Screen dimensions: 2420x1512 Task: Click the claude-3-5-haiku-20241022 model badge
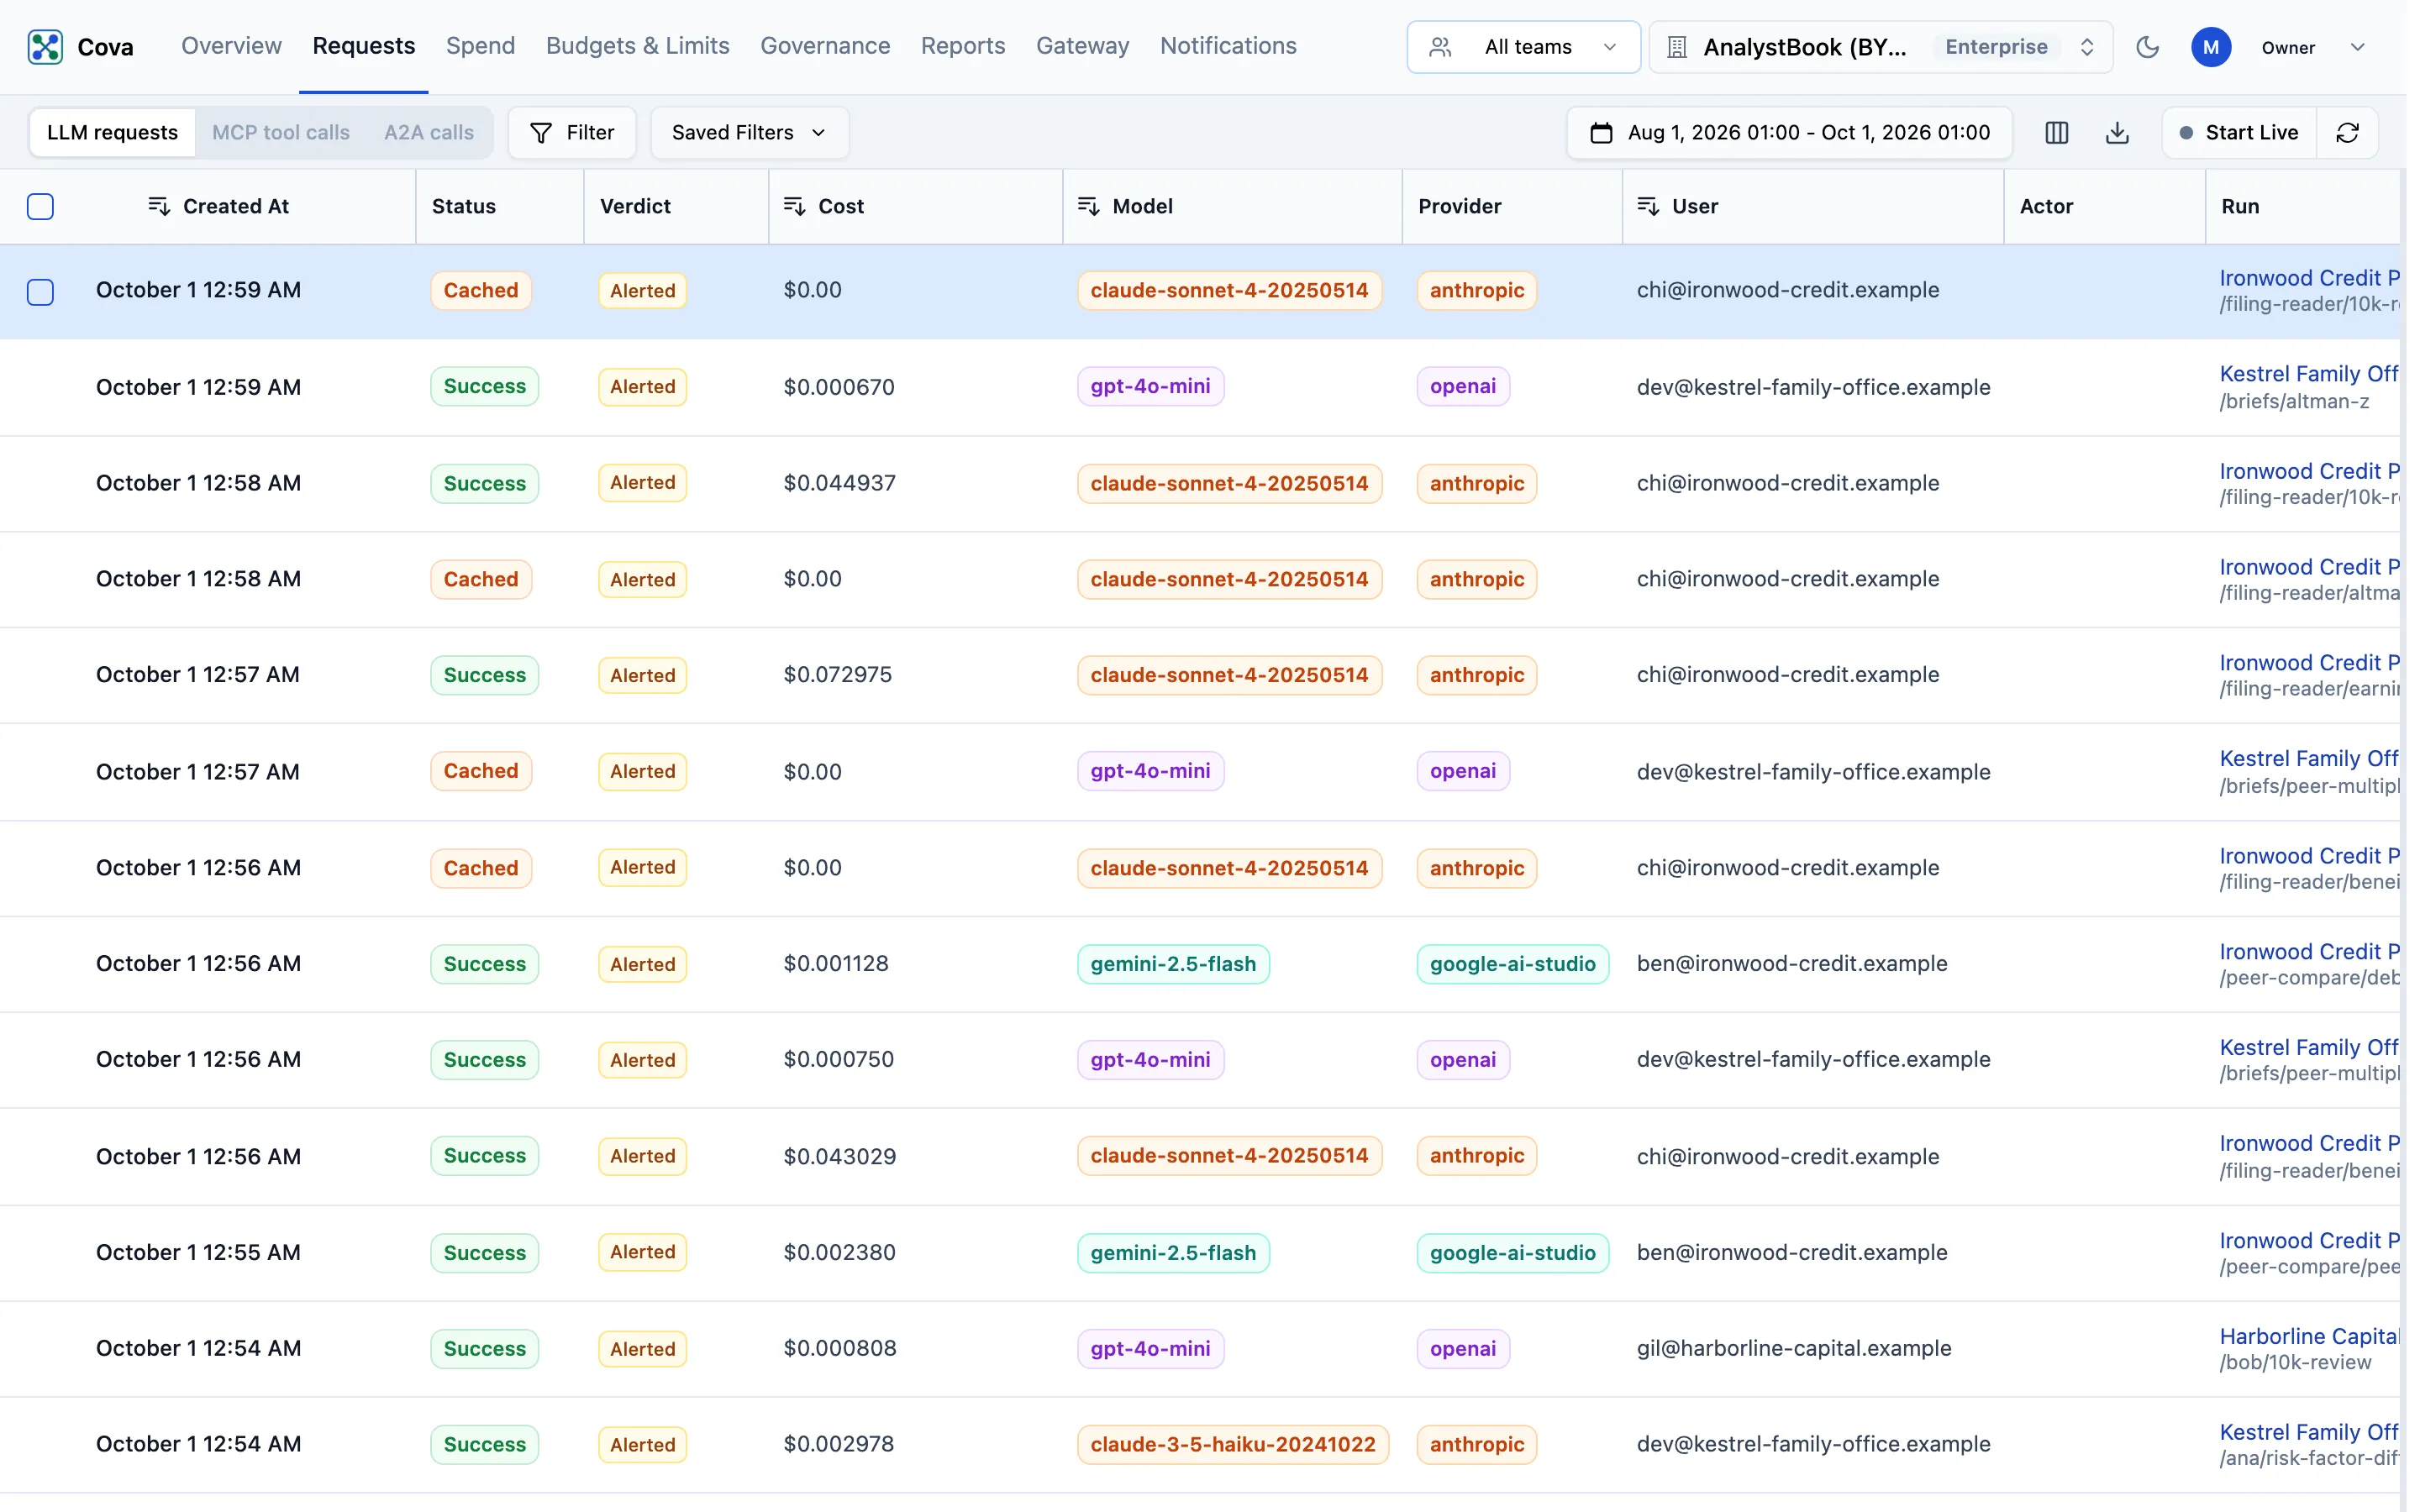coord(1232,1444)
